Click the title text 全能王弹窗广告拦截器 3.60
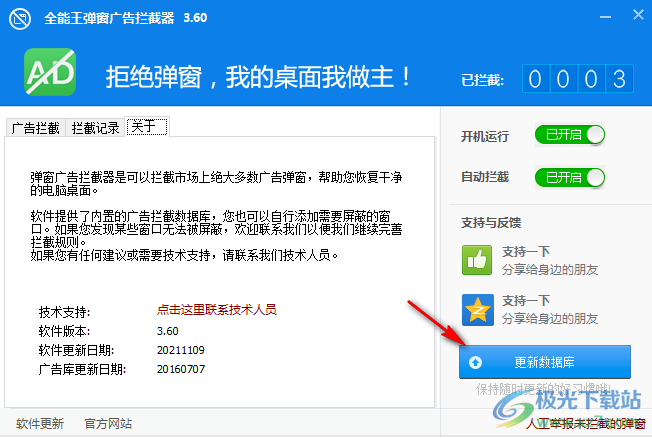 point(126,18)
